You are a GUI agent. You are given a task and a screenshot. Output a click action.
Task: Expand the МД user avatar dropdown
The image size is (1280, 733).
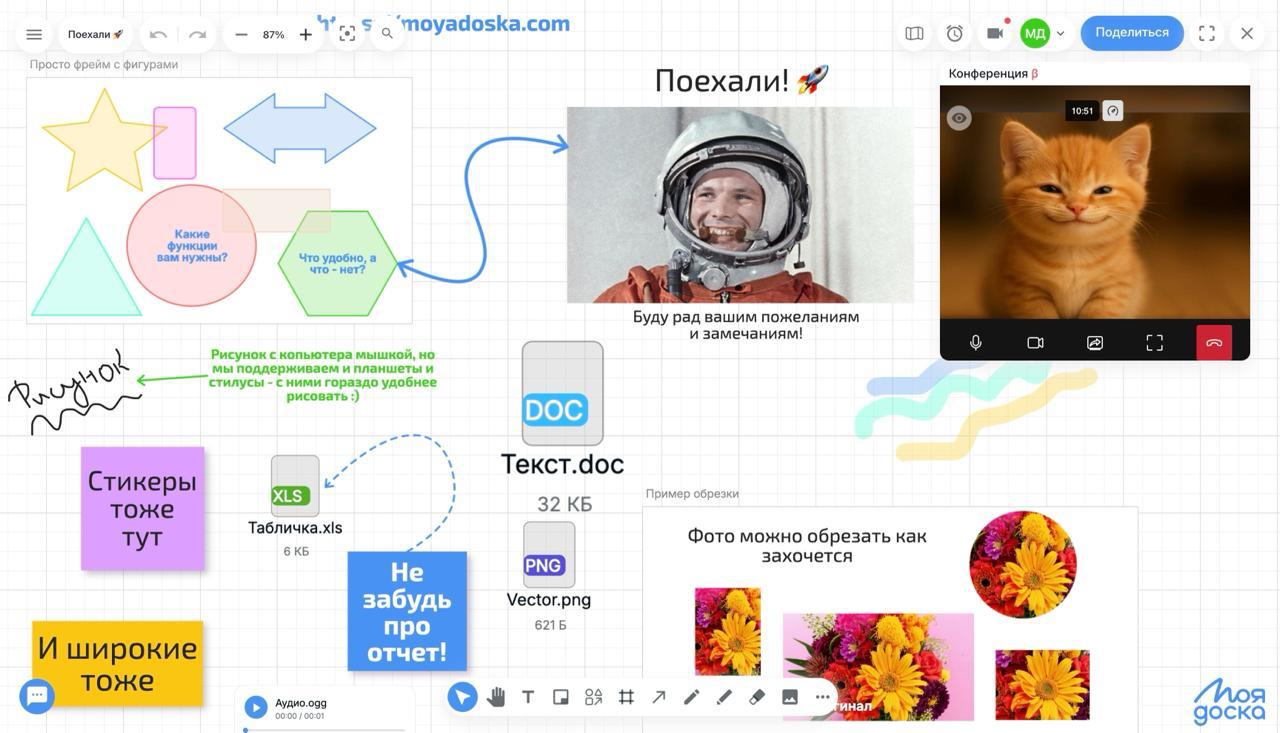point(1060,33)
